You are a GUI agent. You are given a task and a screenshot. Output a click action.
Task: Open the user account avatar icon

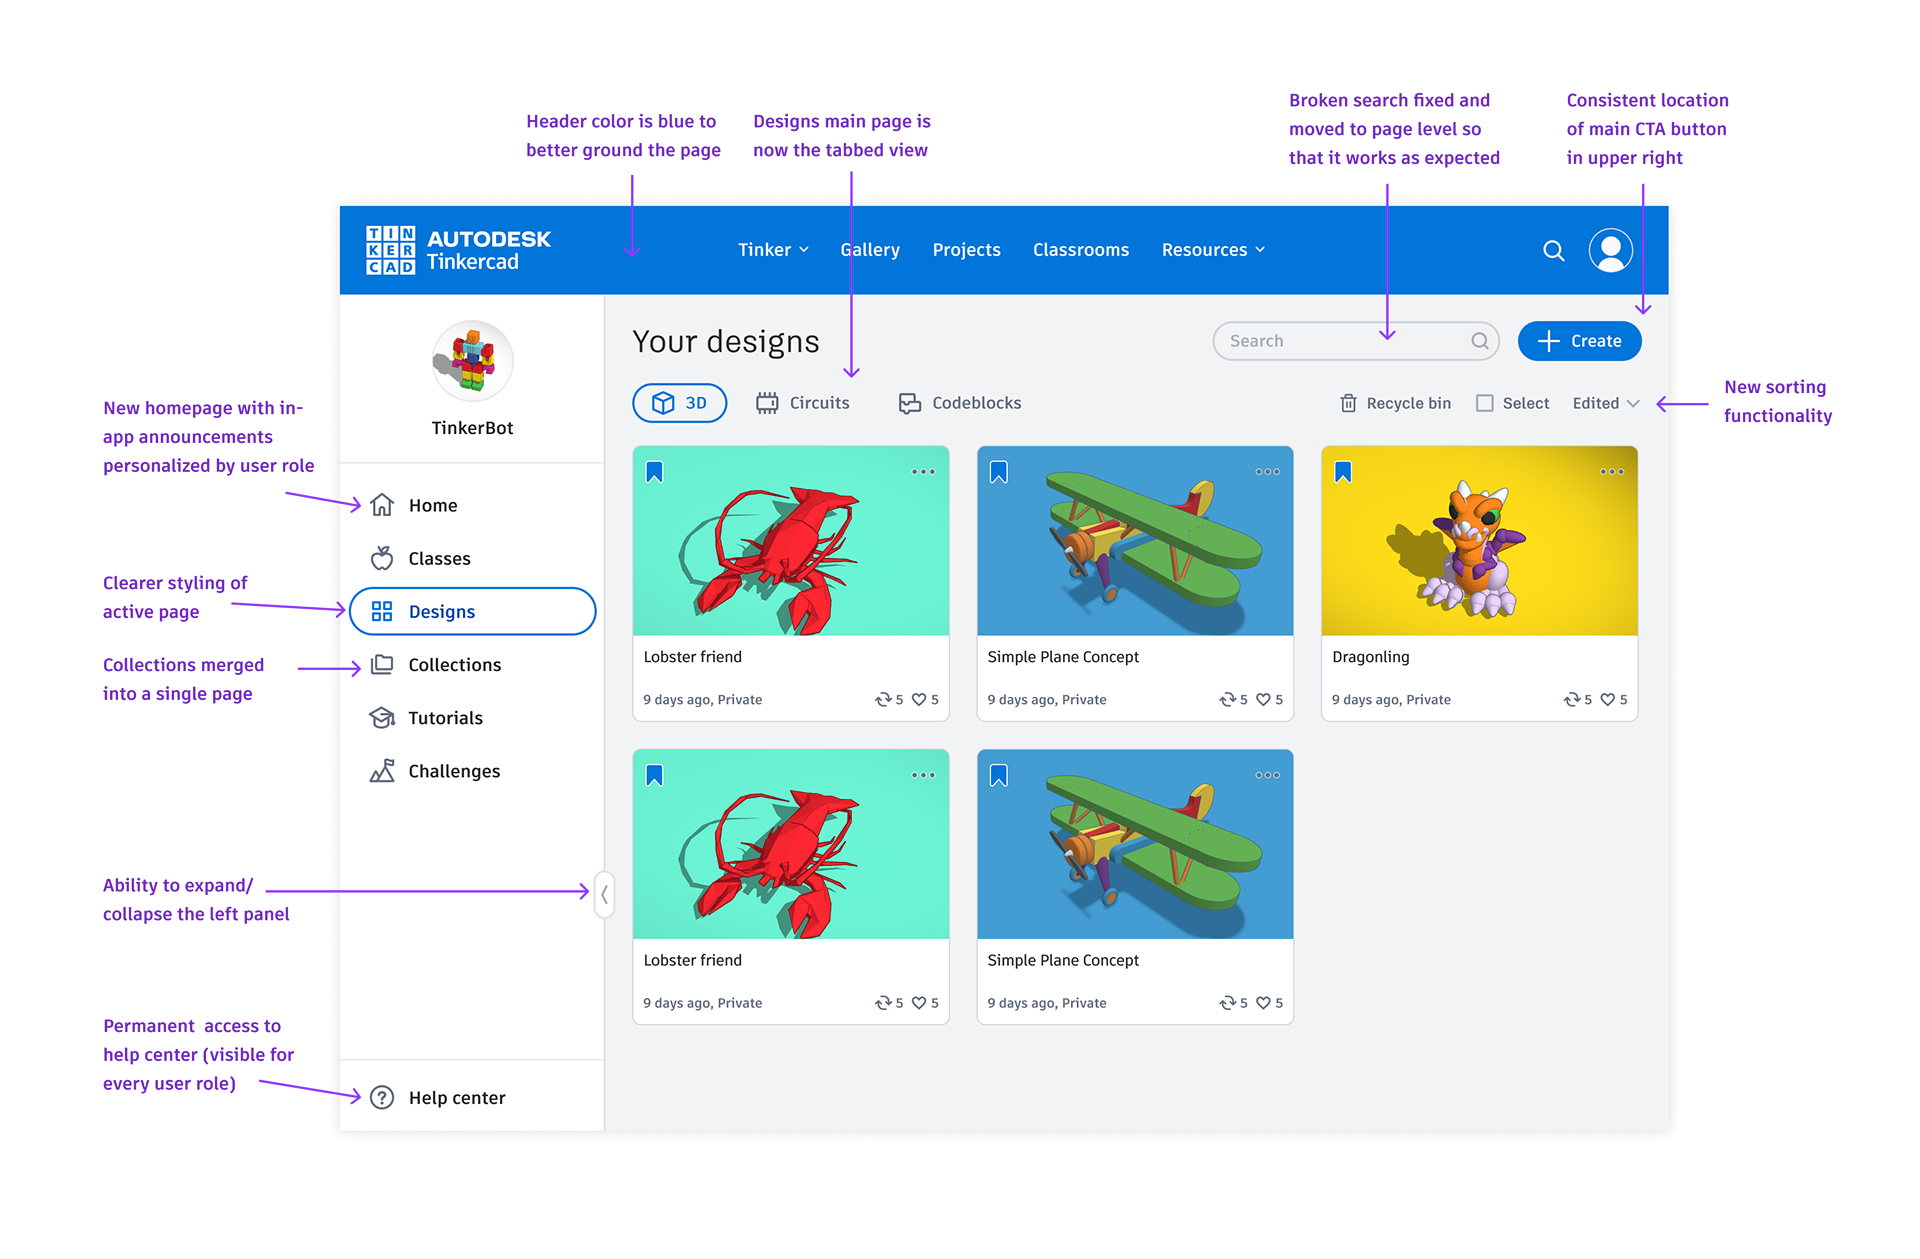coord(1610,250)
